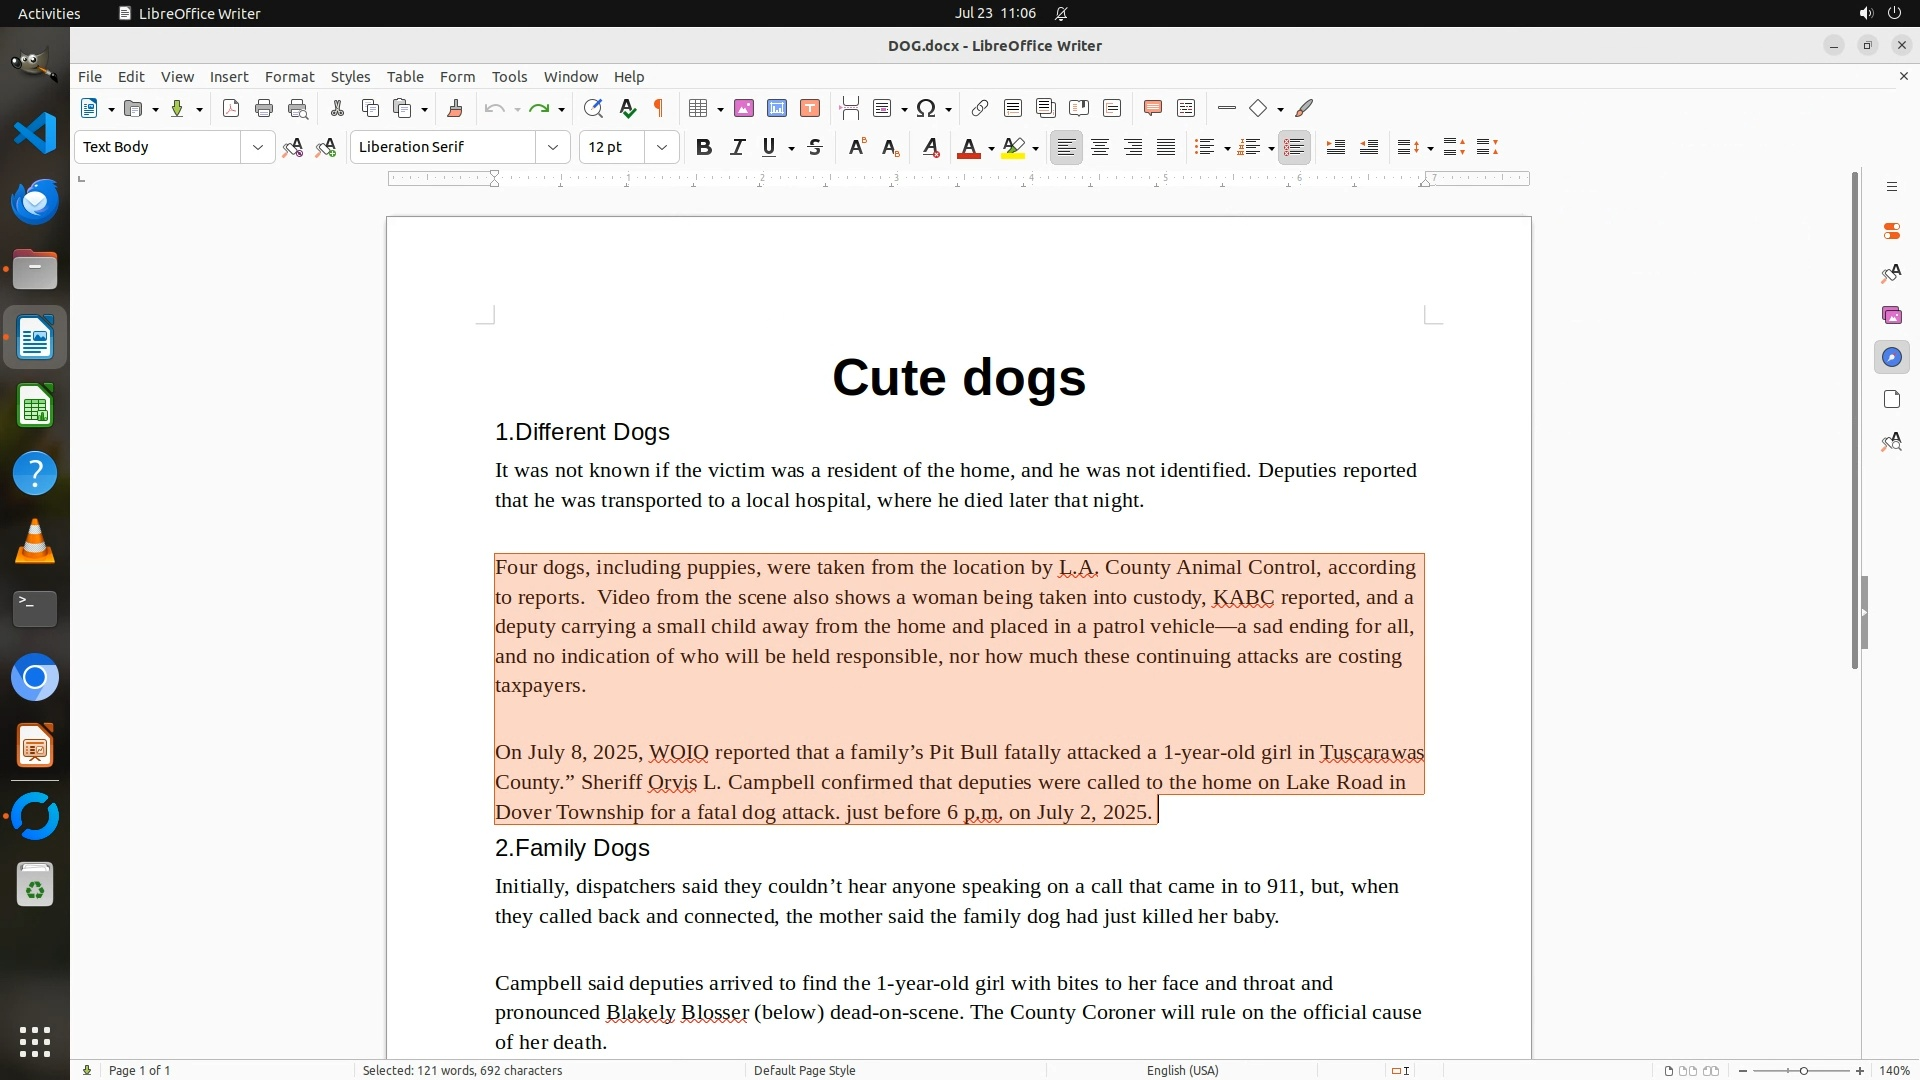Image resolution: width=1920 pixels, height=1080 pixels.
Task: Open the Find & Replace tool
Action: (593, 109)
